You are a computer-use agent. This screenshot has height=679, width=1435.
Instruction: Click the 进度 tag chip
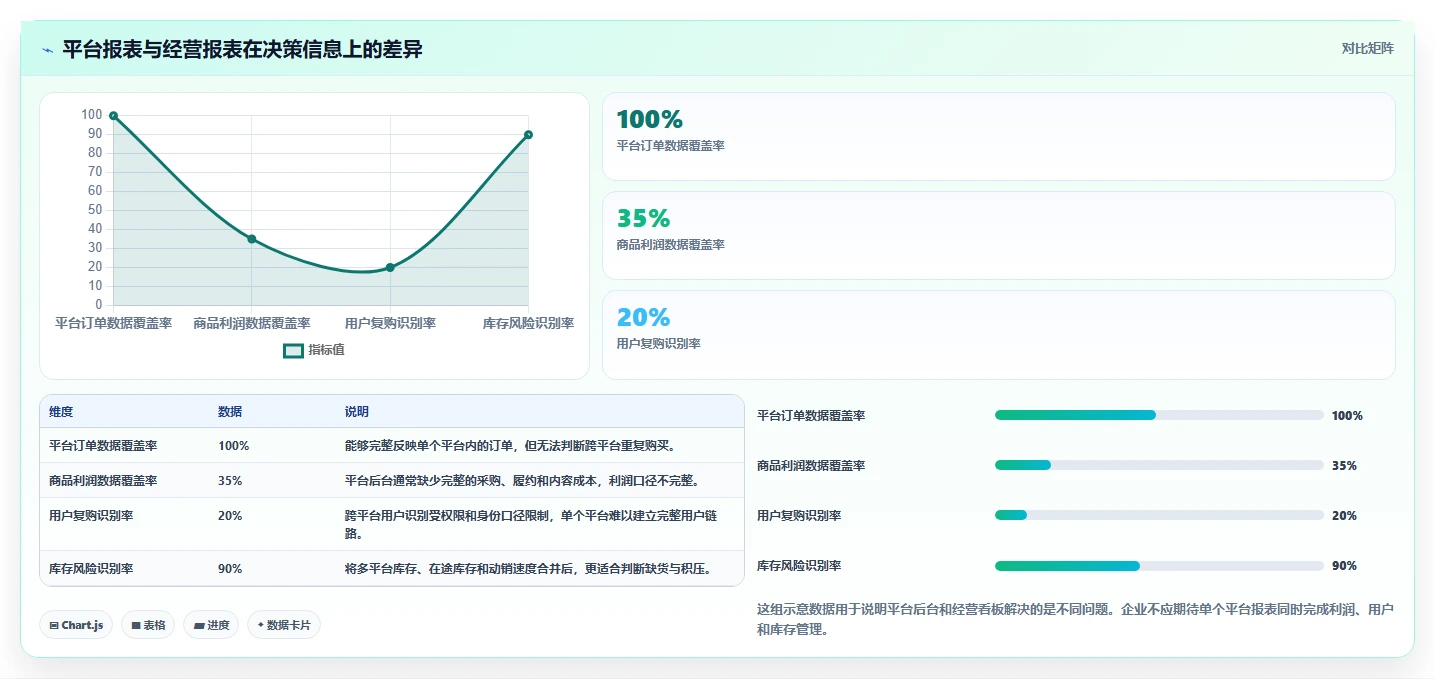211,625
